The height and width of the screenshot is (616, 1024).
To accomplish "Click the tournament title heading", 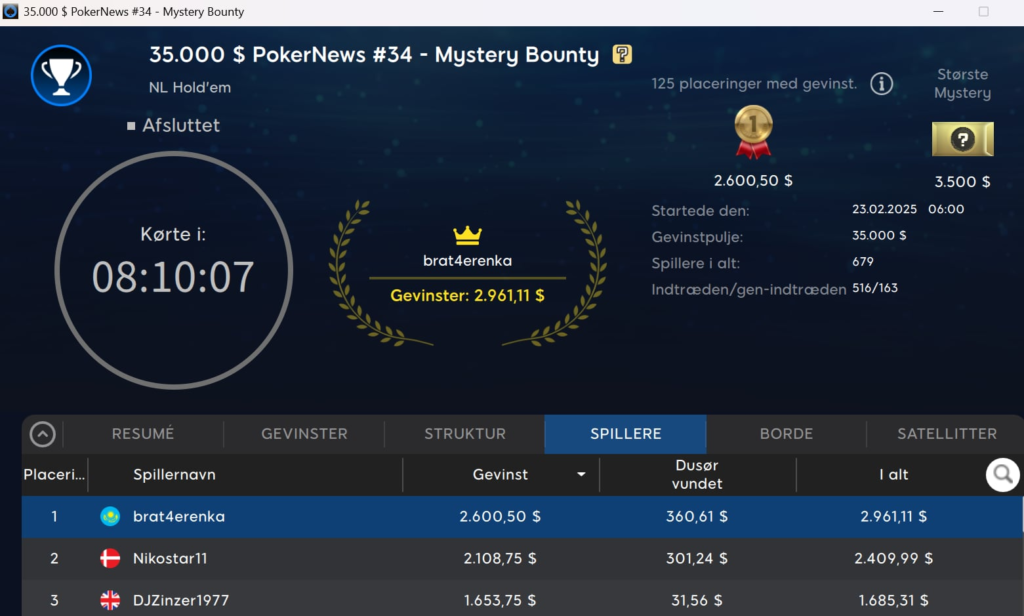I will (x=374, y=55).
